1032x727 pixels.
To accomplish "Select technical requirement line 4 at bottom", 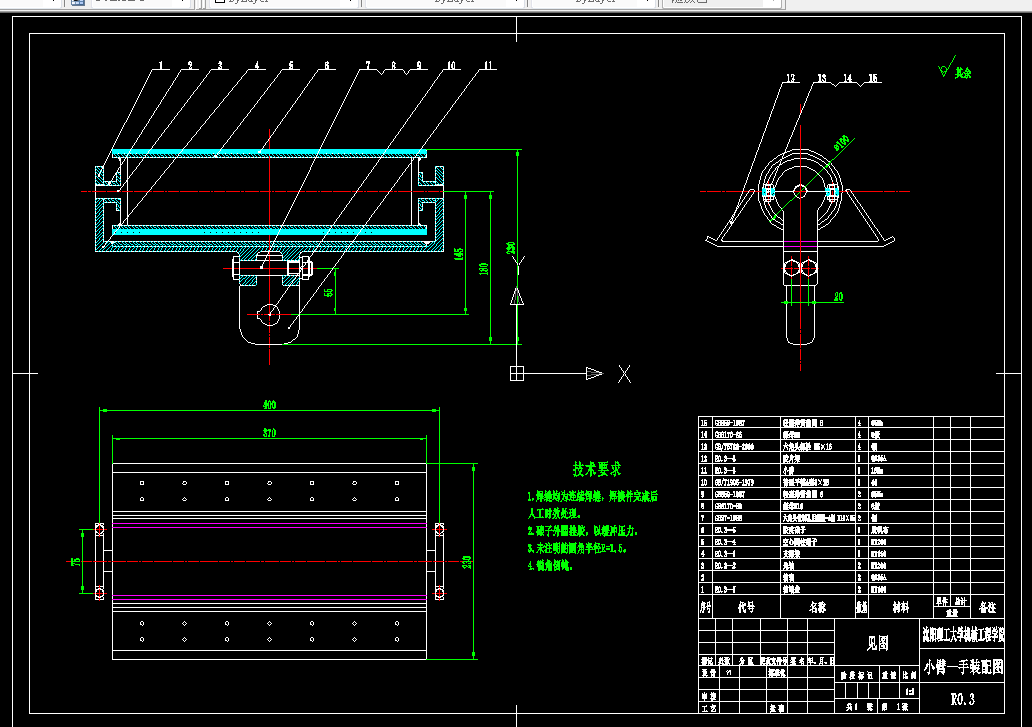I will pyautogui.click(x=550, y=565).
